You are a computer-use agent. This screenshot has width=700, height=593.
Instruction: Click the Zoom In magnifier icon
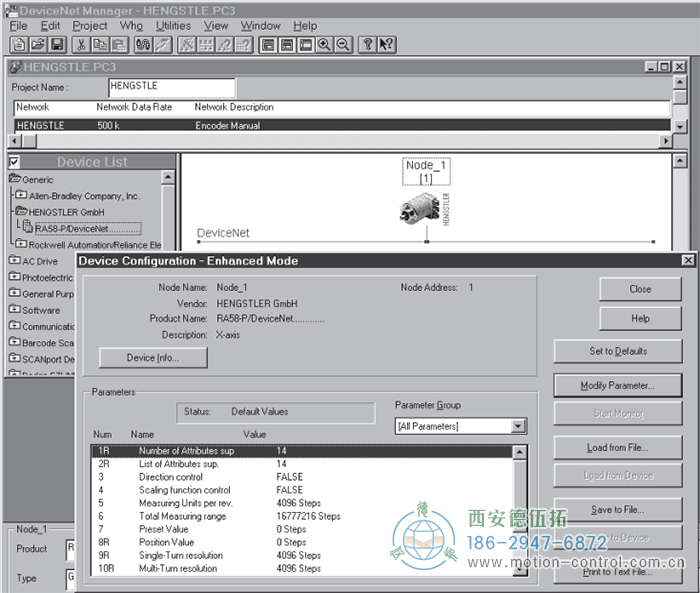tap(324, 44)
